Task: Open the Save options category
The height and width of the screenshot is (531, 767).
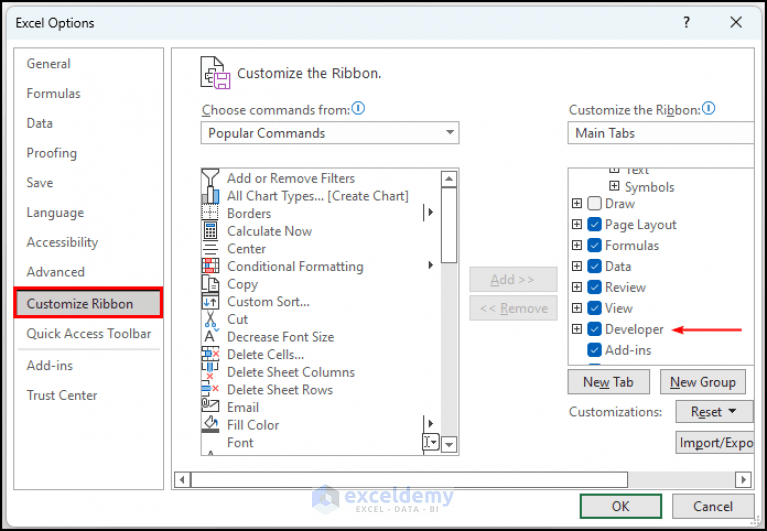Action: pyautogui.click(x=40, y=183)
